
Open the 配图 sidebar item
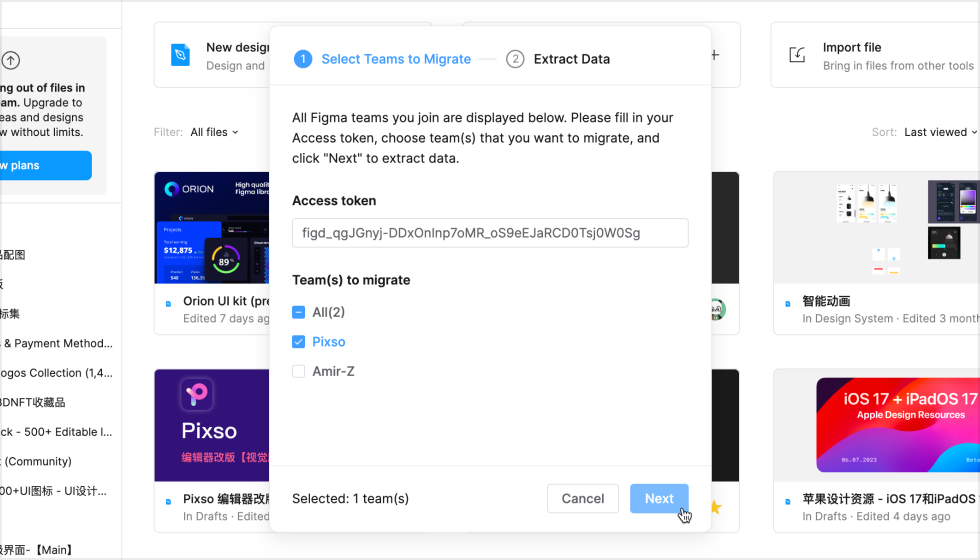(x=12, y=254)
